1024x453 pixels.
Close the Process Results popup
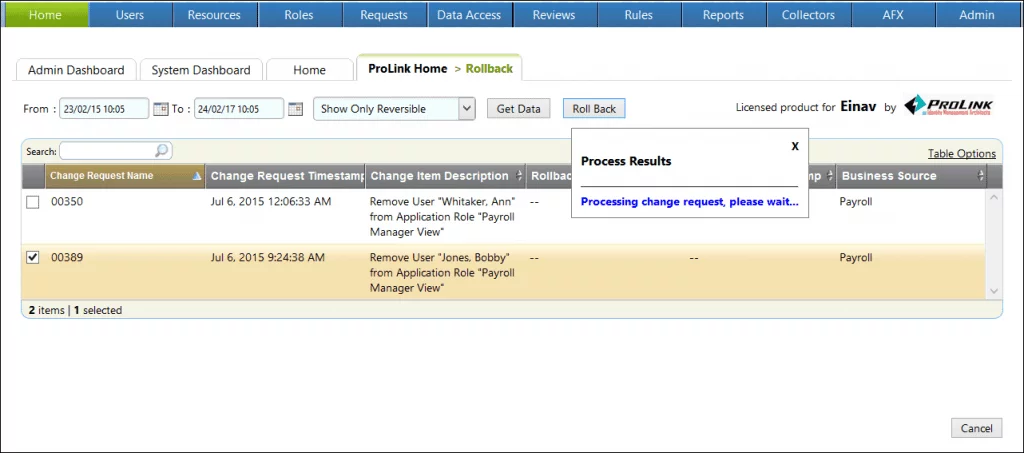click(x=795, y=146)
